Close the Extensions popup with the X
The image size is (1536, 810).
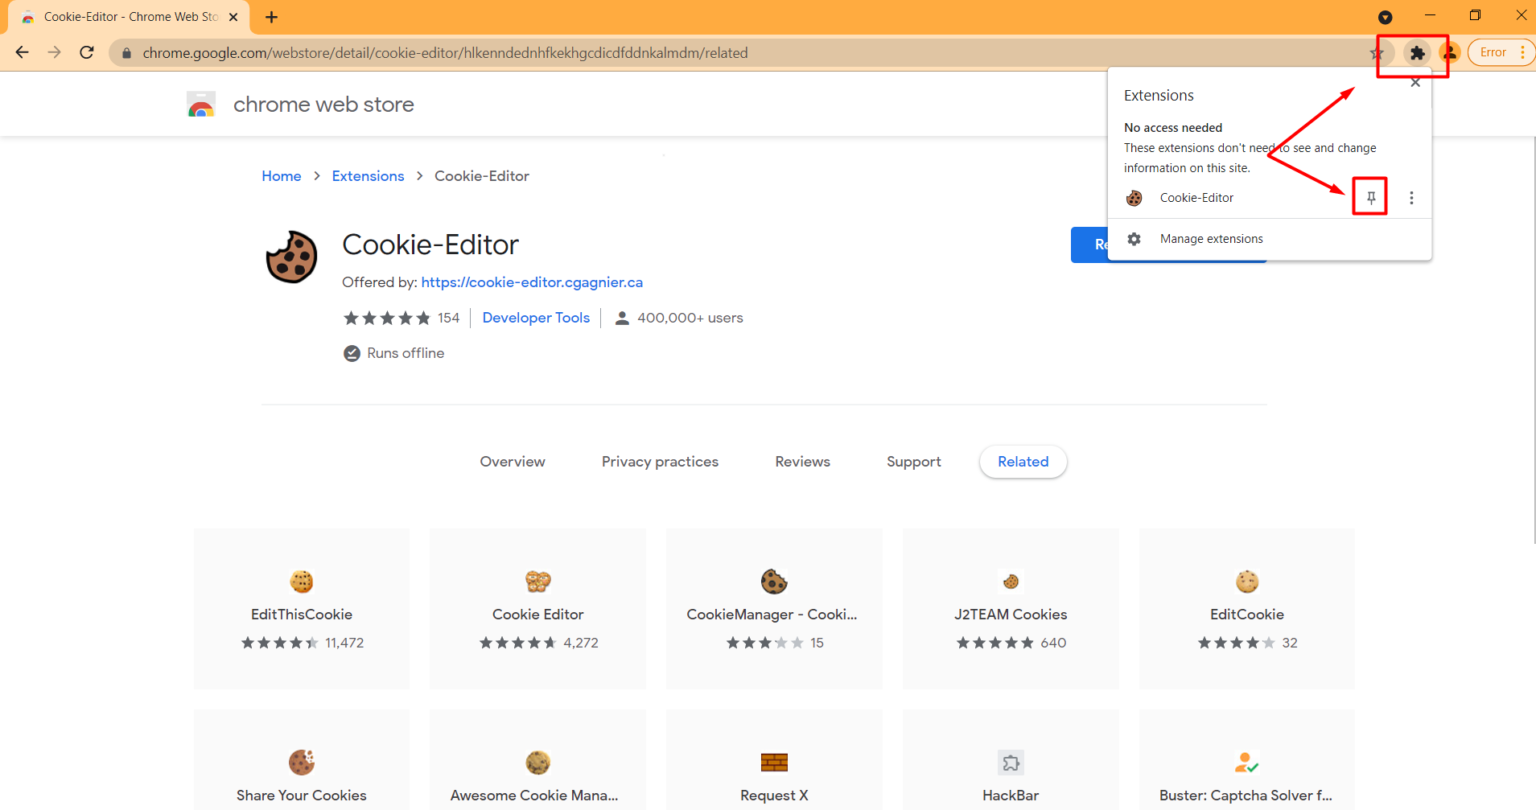pyautogui.click(x=1415, y=82)
